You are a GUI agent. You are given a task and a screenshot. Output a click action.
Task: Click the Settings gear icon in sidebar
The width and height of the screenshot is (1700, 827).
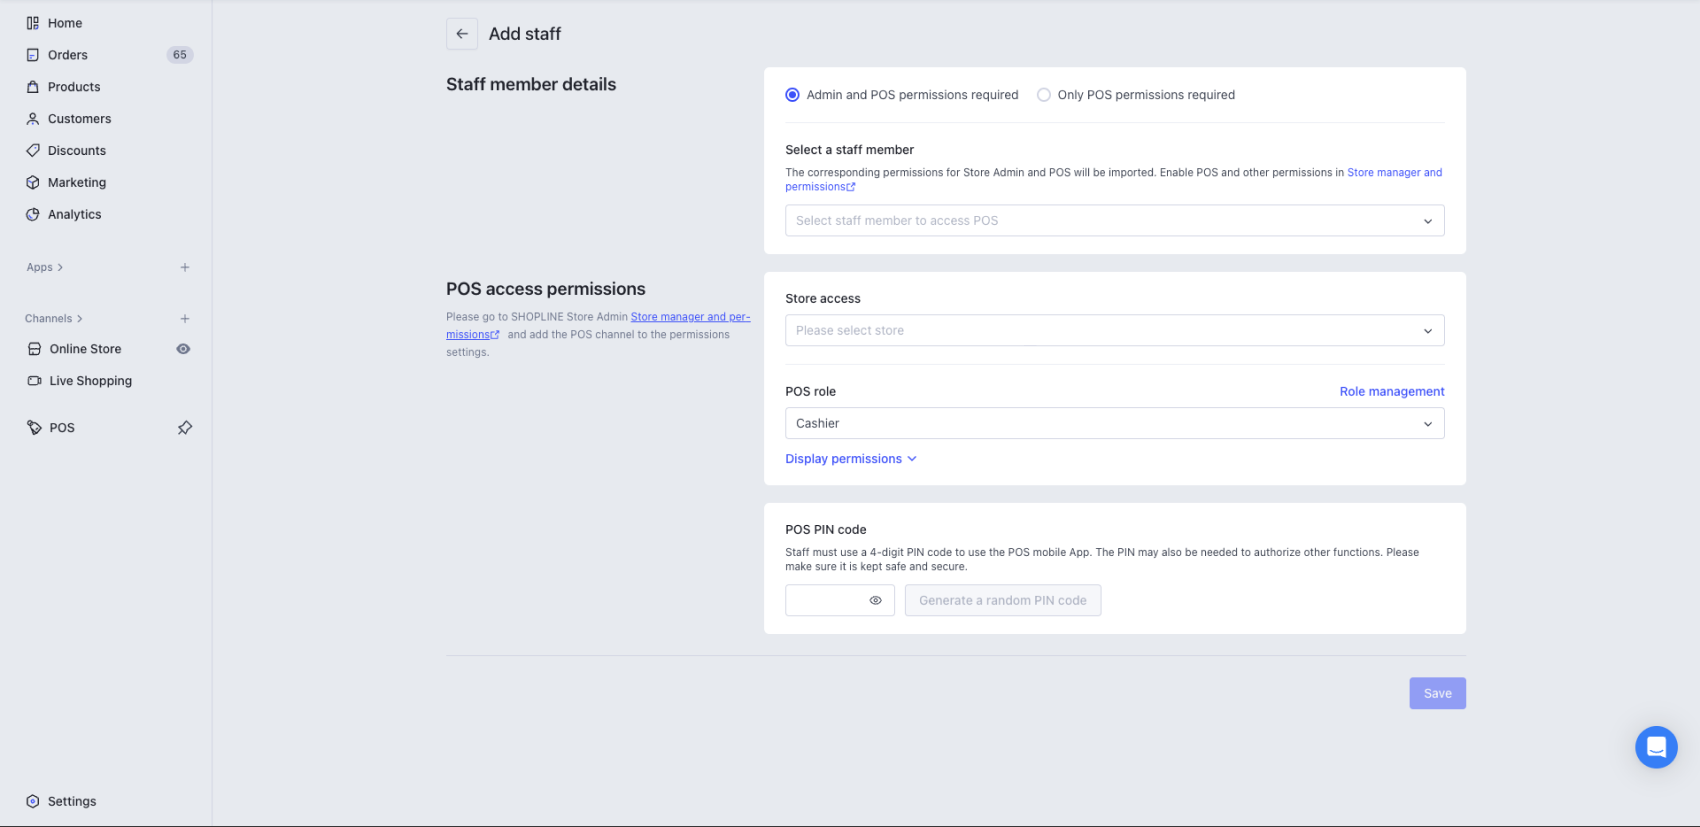coord(33,801)
